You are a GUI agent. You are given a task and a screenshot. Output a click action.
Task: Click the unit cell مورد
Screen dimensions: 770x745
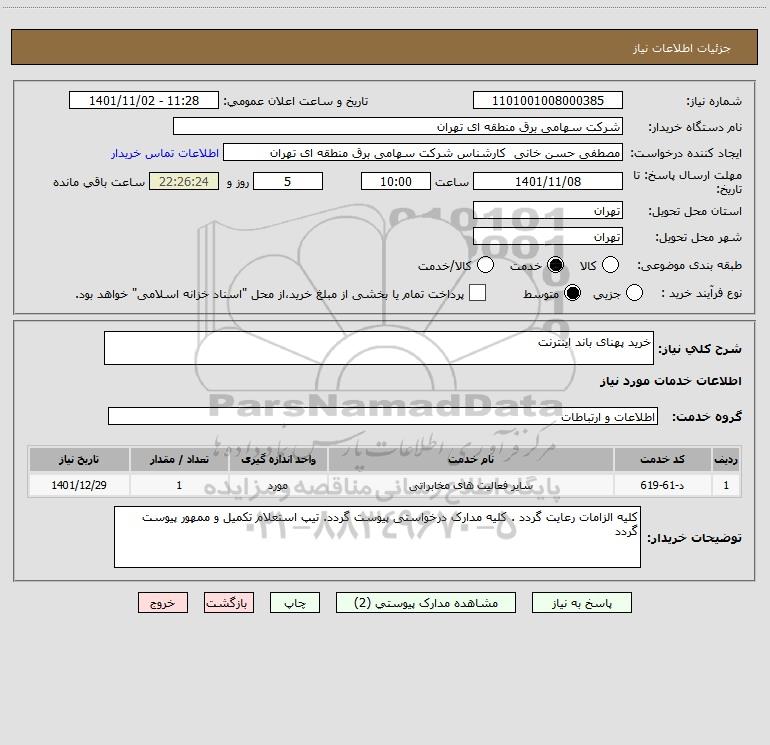(x=278, y=485)
